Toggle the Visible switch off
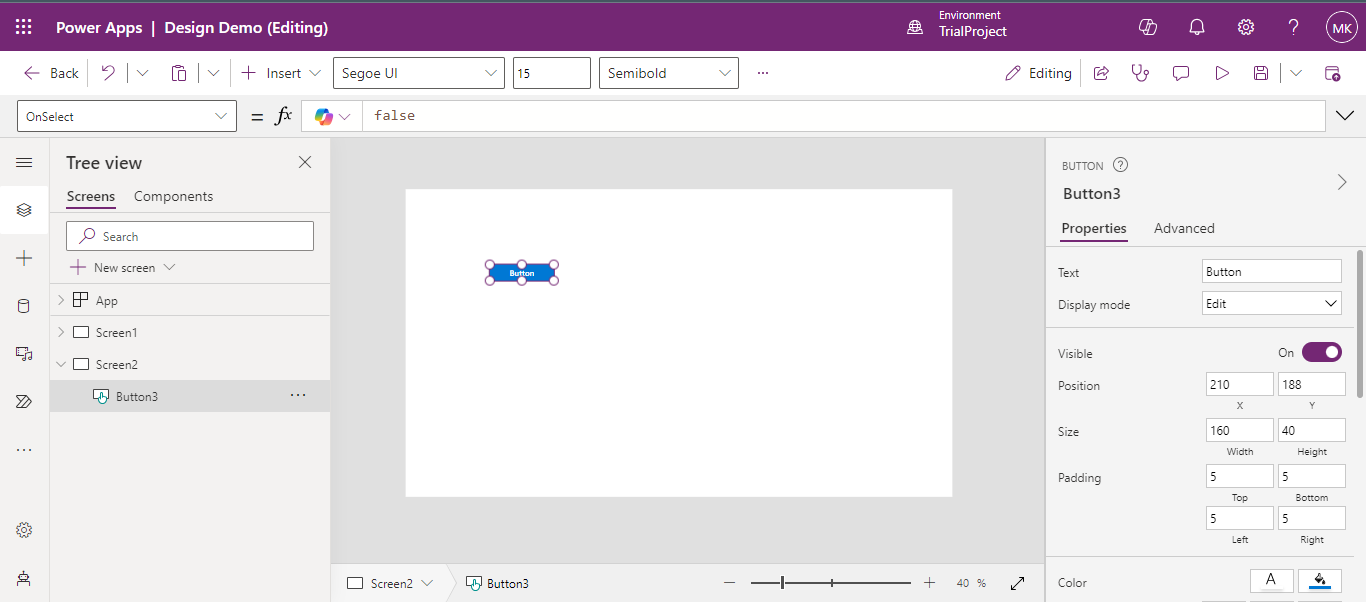The height and width of the screenshot is (602, 1366). [x=1321, y=353]
